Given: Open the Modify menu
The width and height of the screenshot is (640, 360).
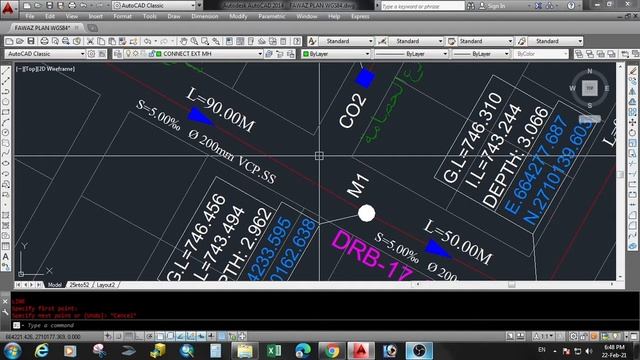Looking at the screenshot, I should click(238, 16).
